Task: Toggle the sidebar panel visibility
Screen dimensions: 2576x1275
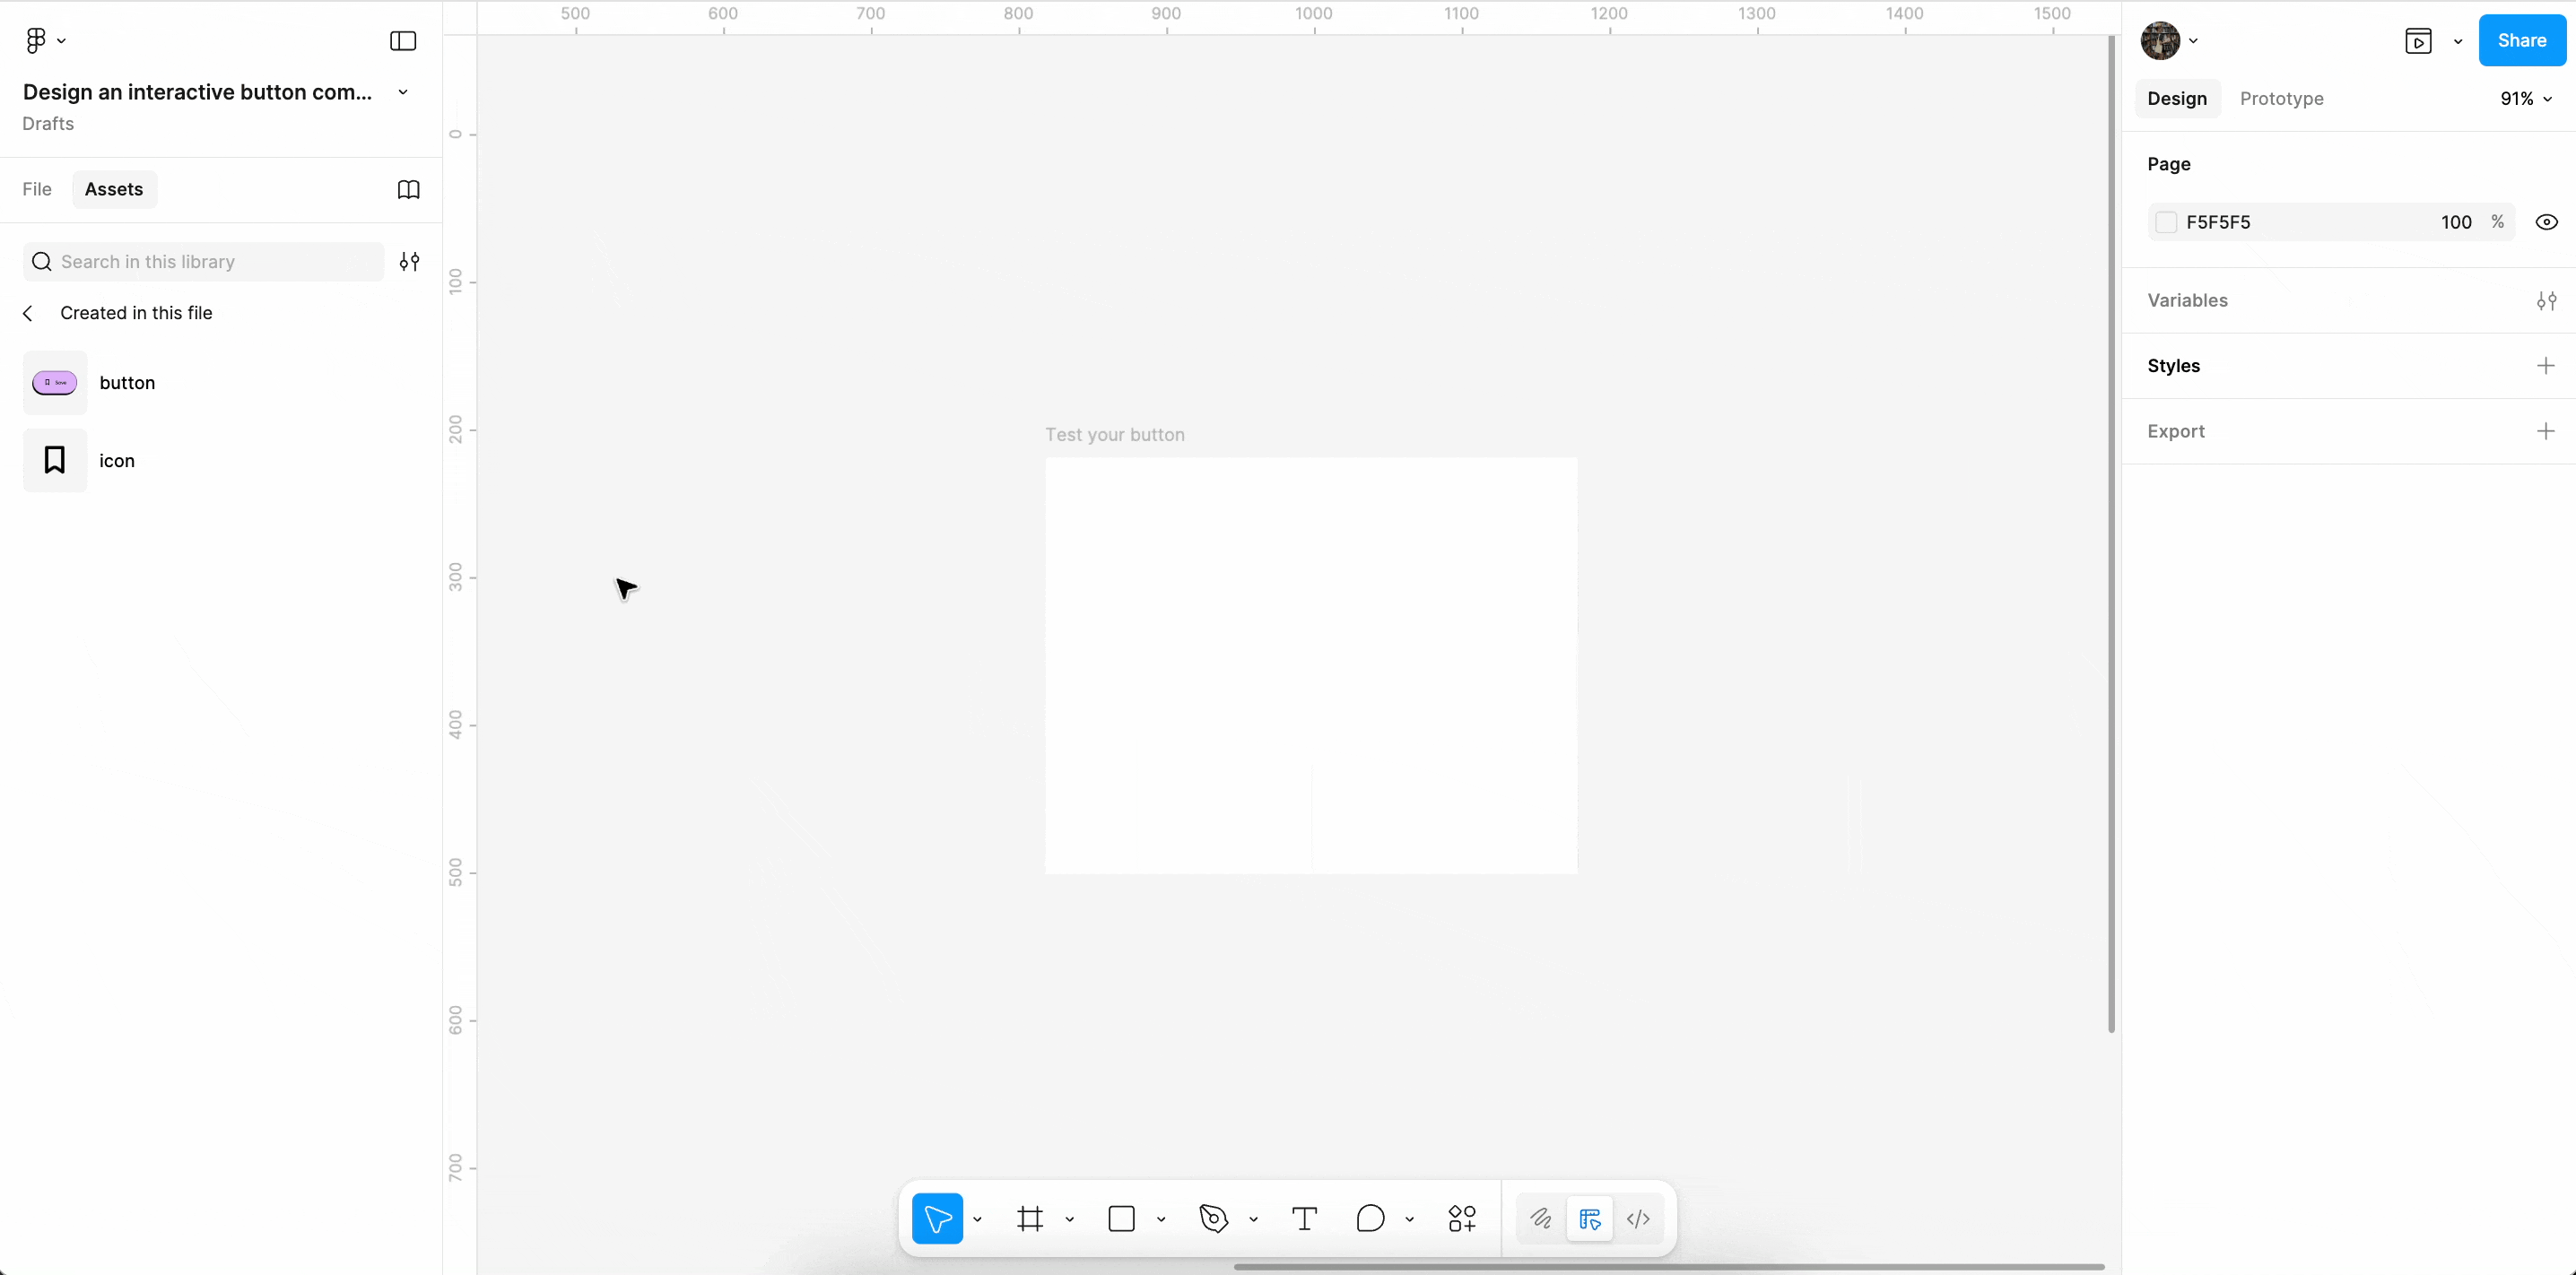Action: [403, 41]
